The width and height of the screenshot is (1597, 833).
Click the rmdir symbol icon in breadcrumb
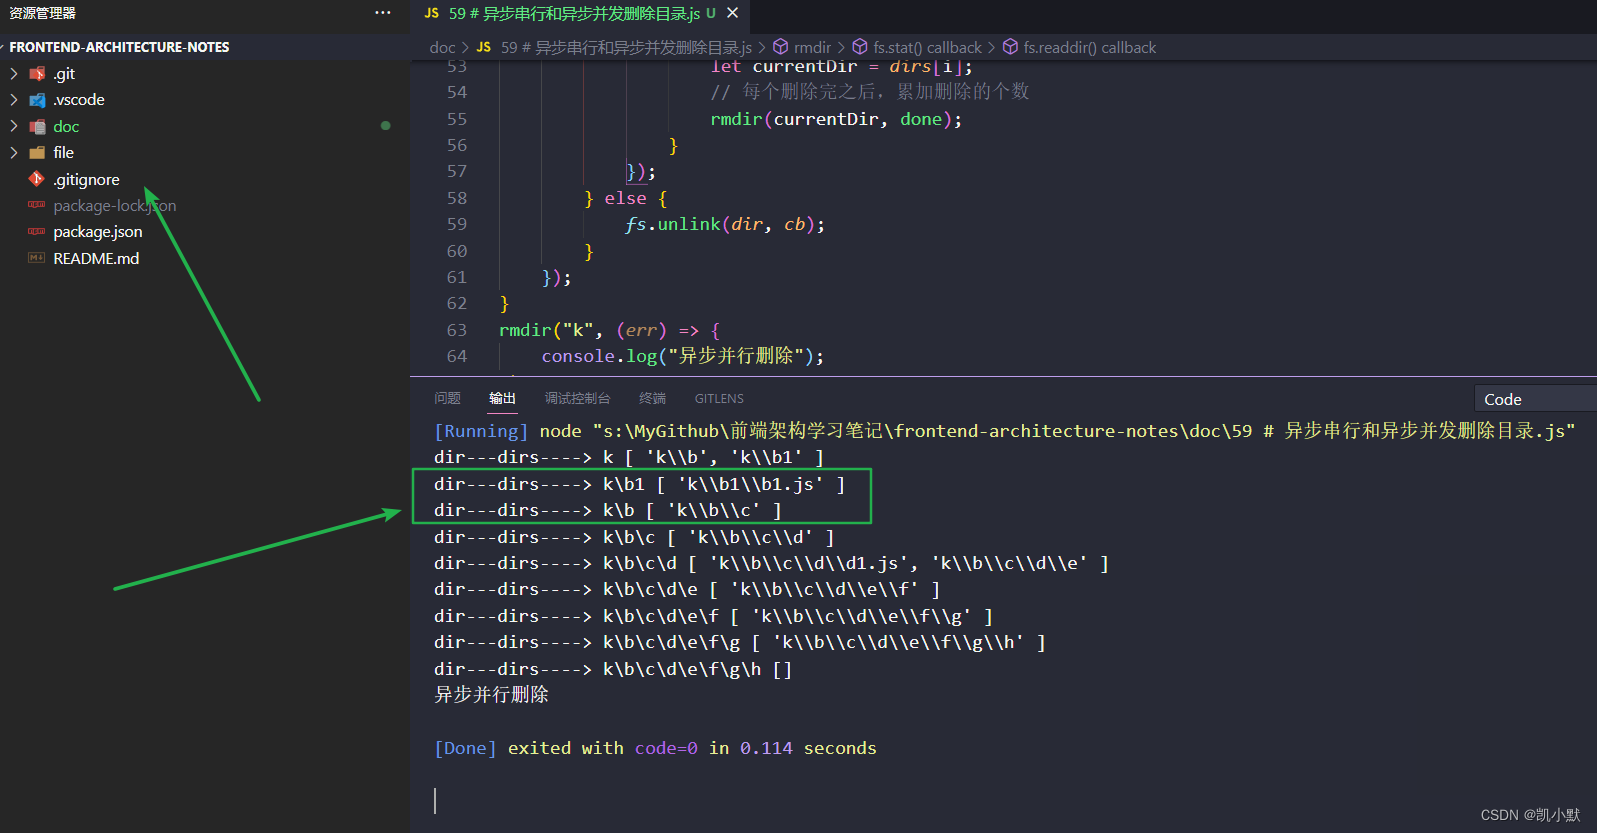click(781, 47)
